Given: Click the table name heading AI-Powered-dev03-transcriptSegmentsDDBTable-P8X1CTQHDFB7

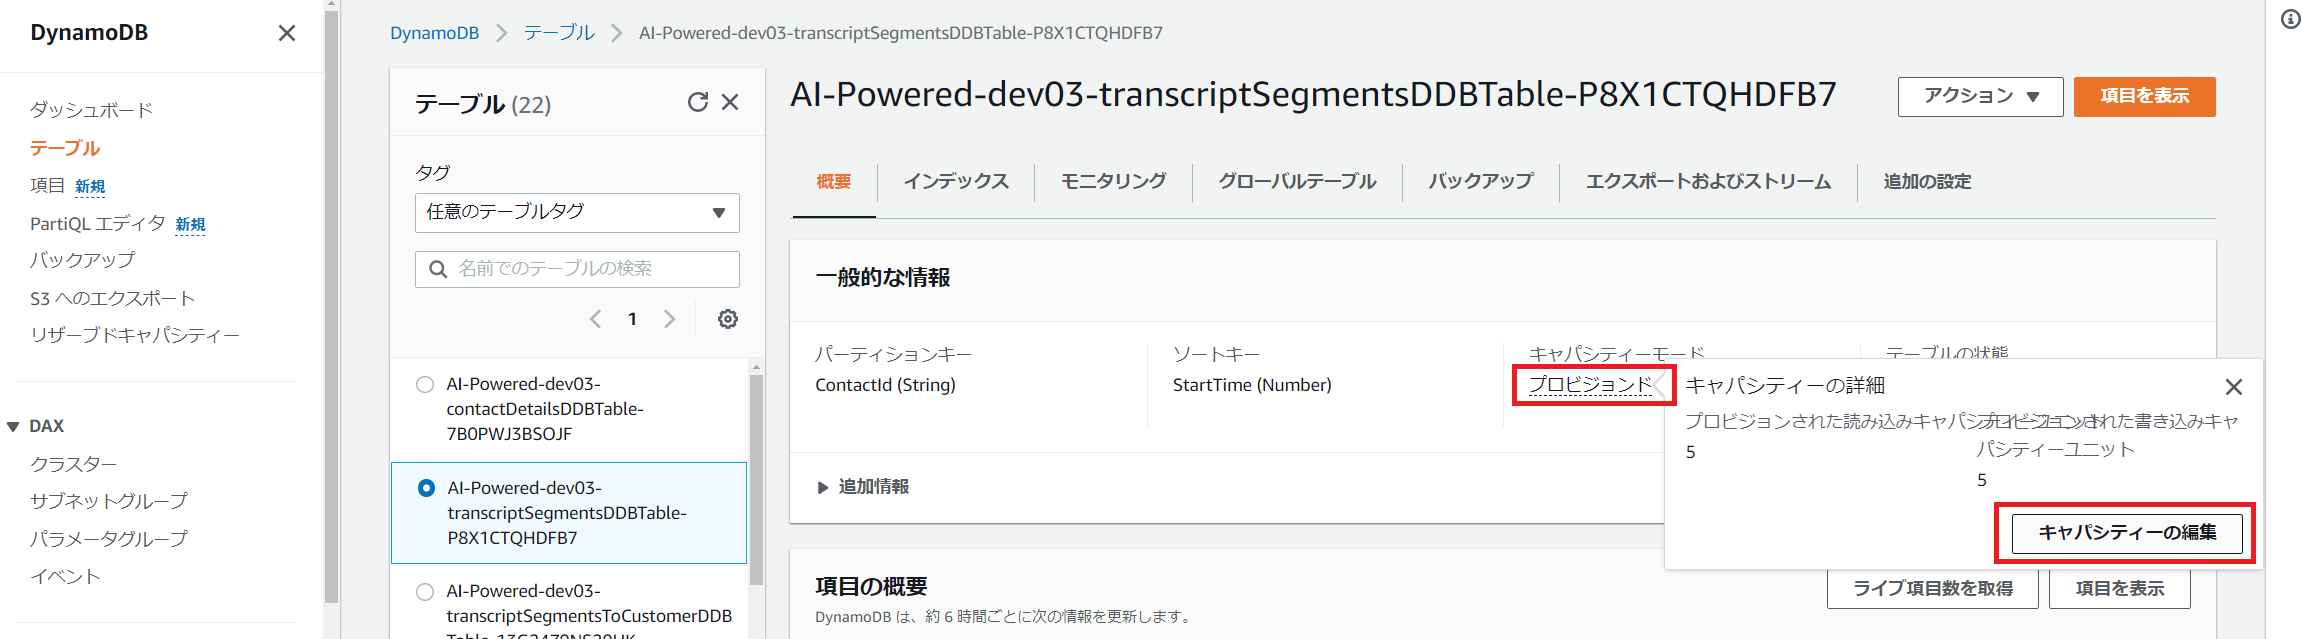Looking at the screenshot, I should pos(1313,95).
